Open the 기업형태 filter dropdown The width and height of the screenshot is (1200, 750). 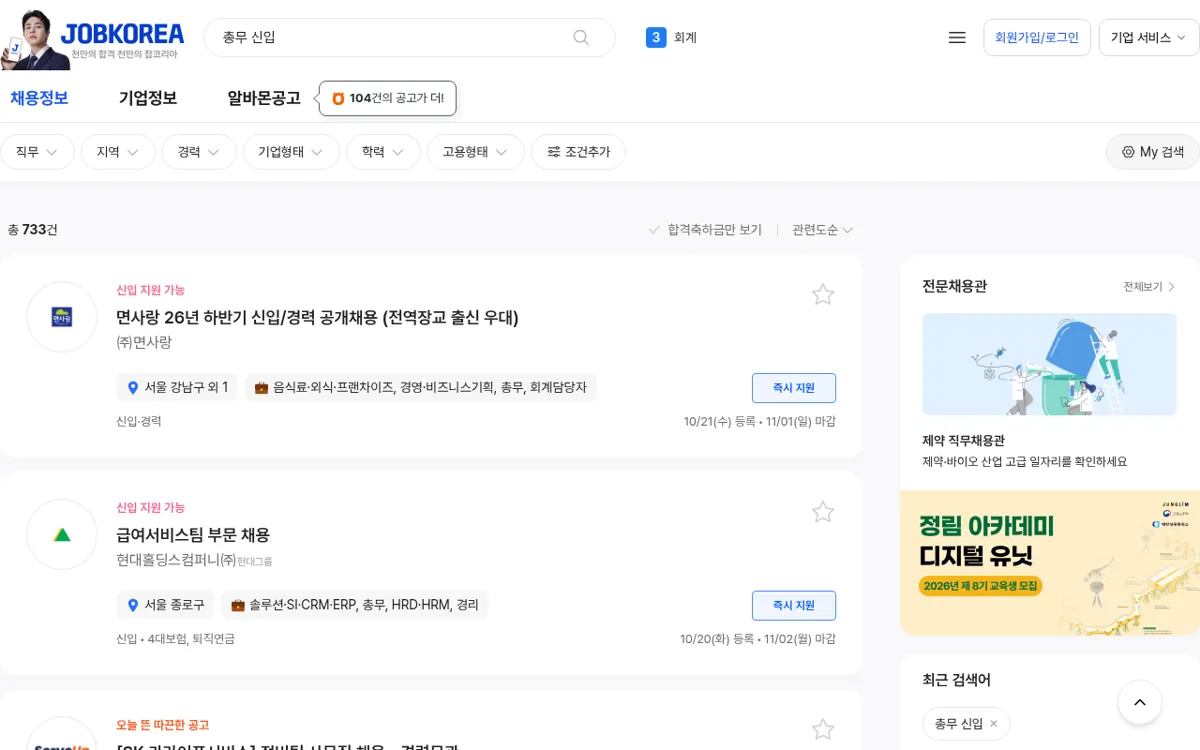tap(291, 152)
